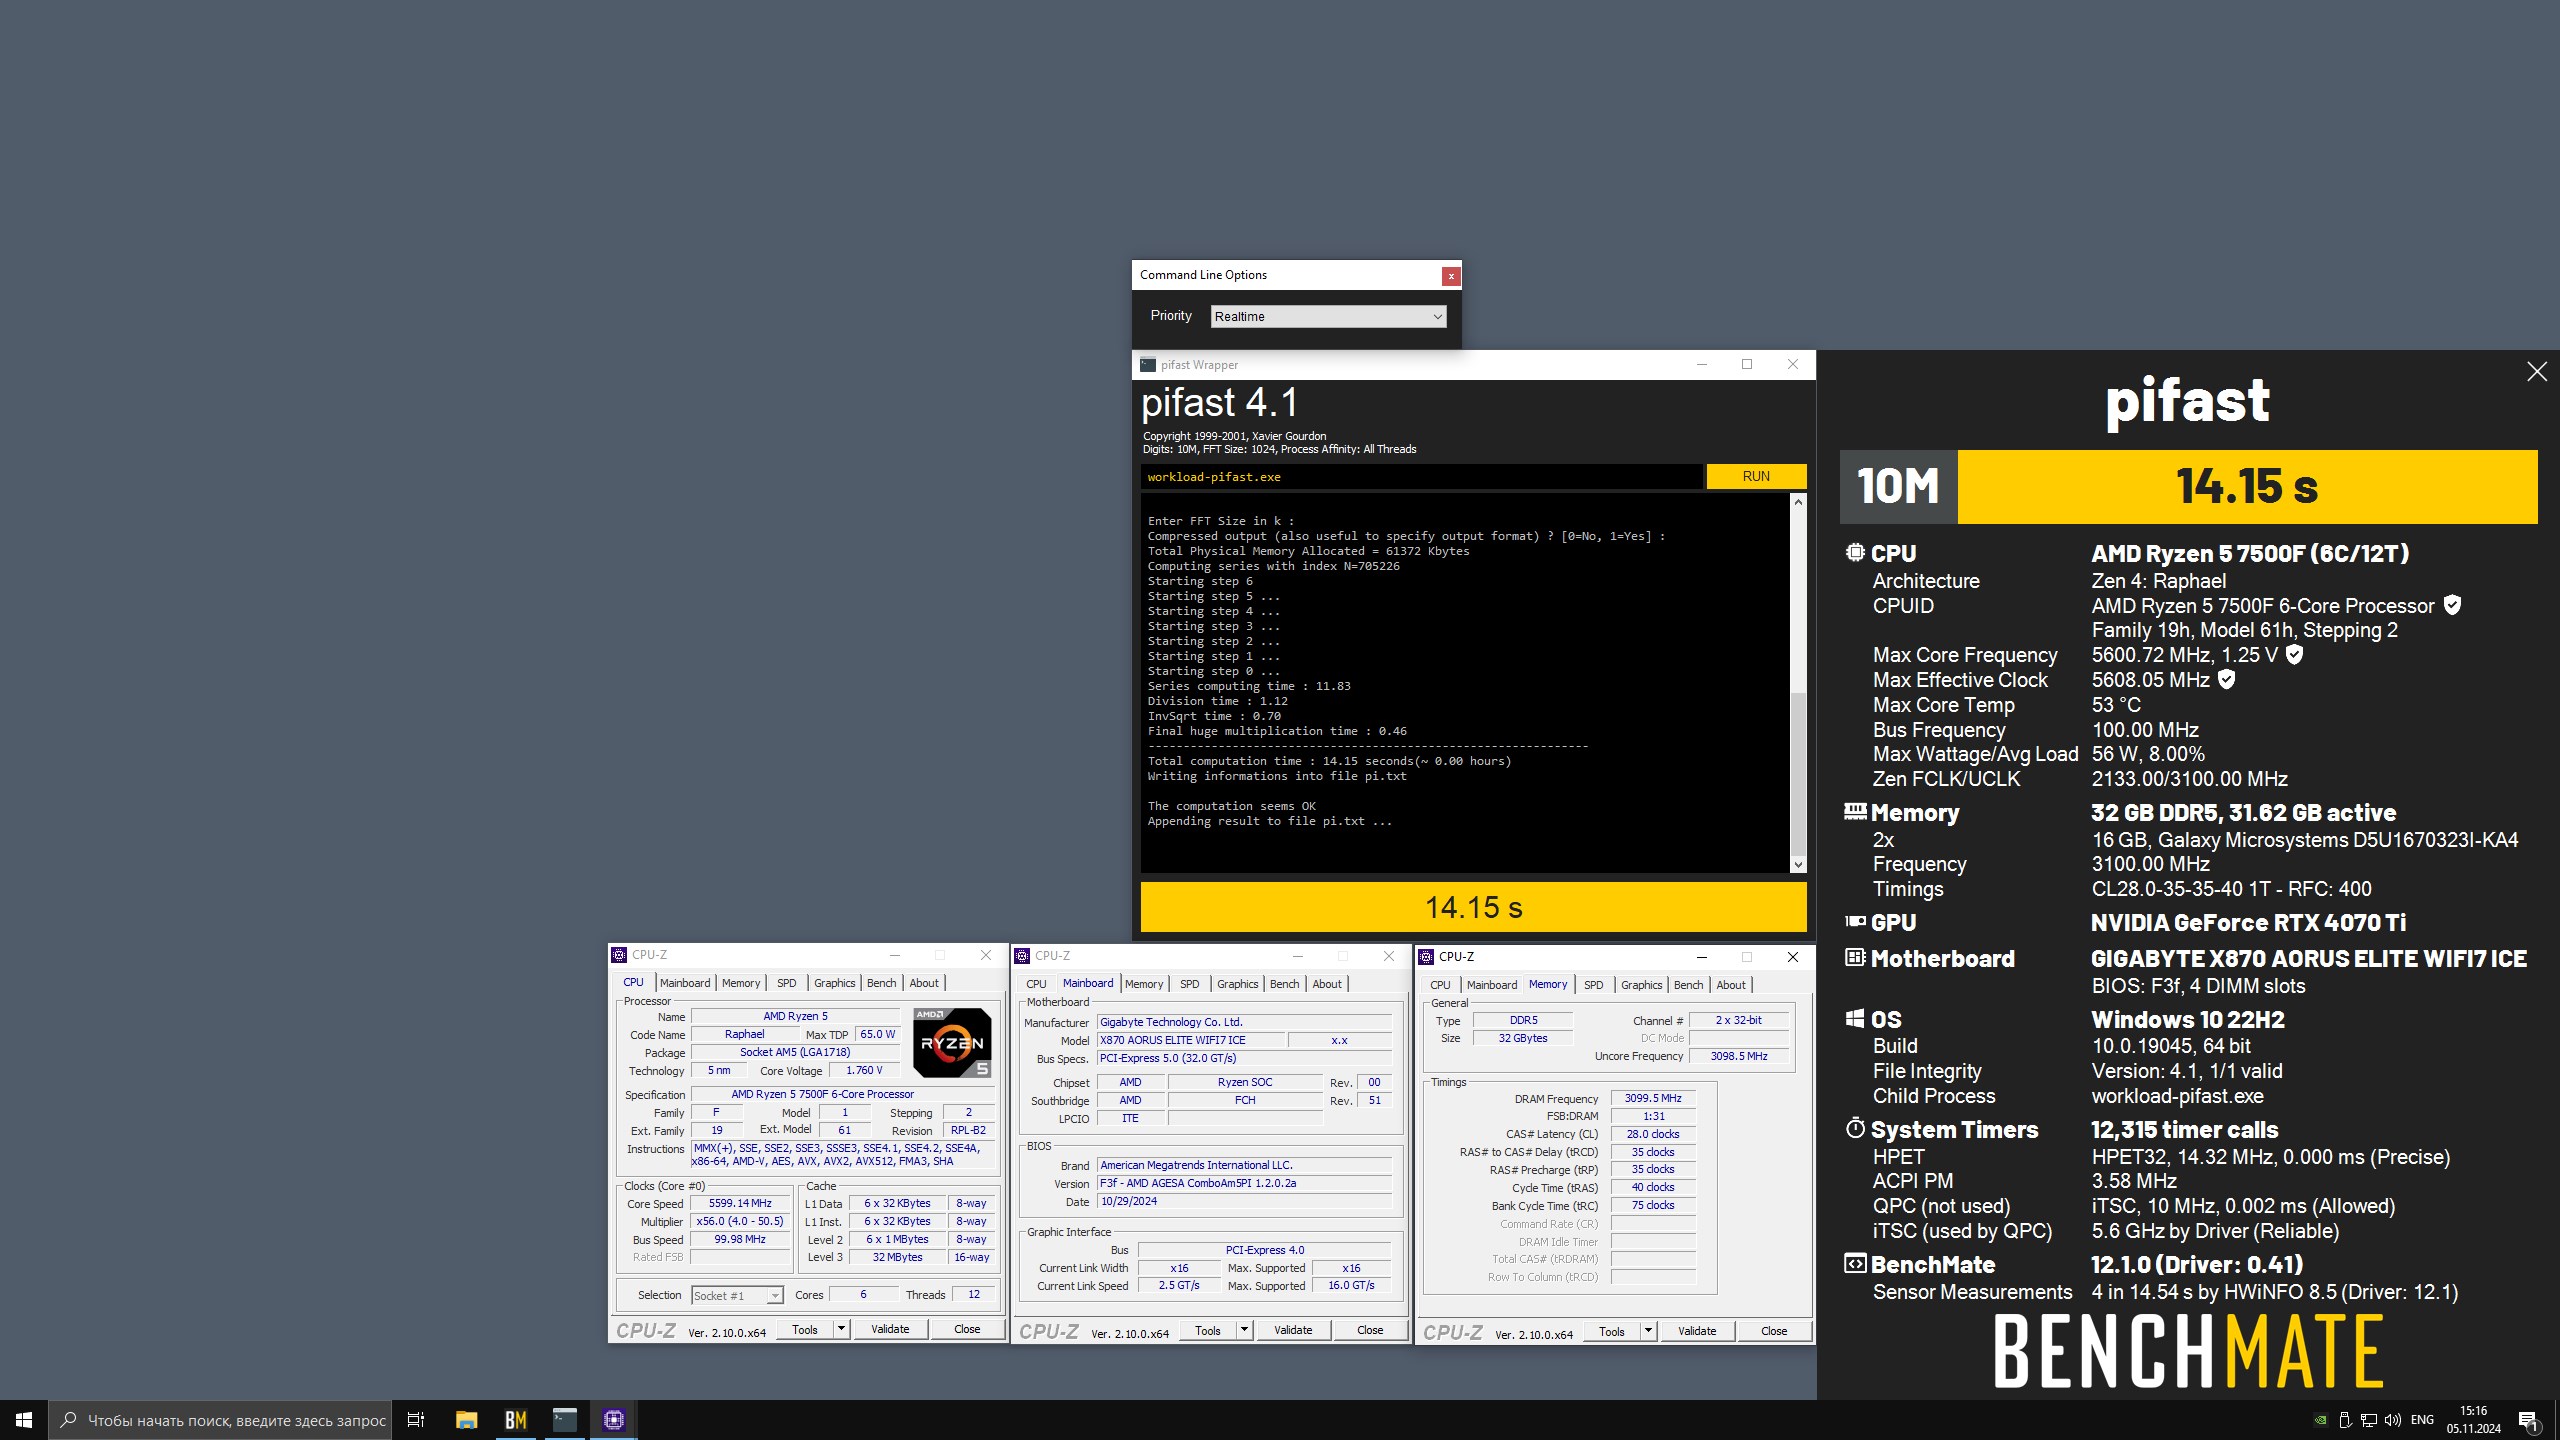Click the yellow 14.15 s result bar in pifast
The height and width of the screenshot is (1440, 2560).
coord(1473,907)
